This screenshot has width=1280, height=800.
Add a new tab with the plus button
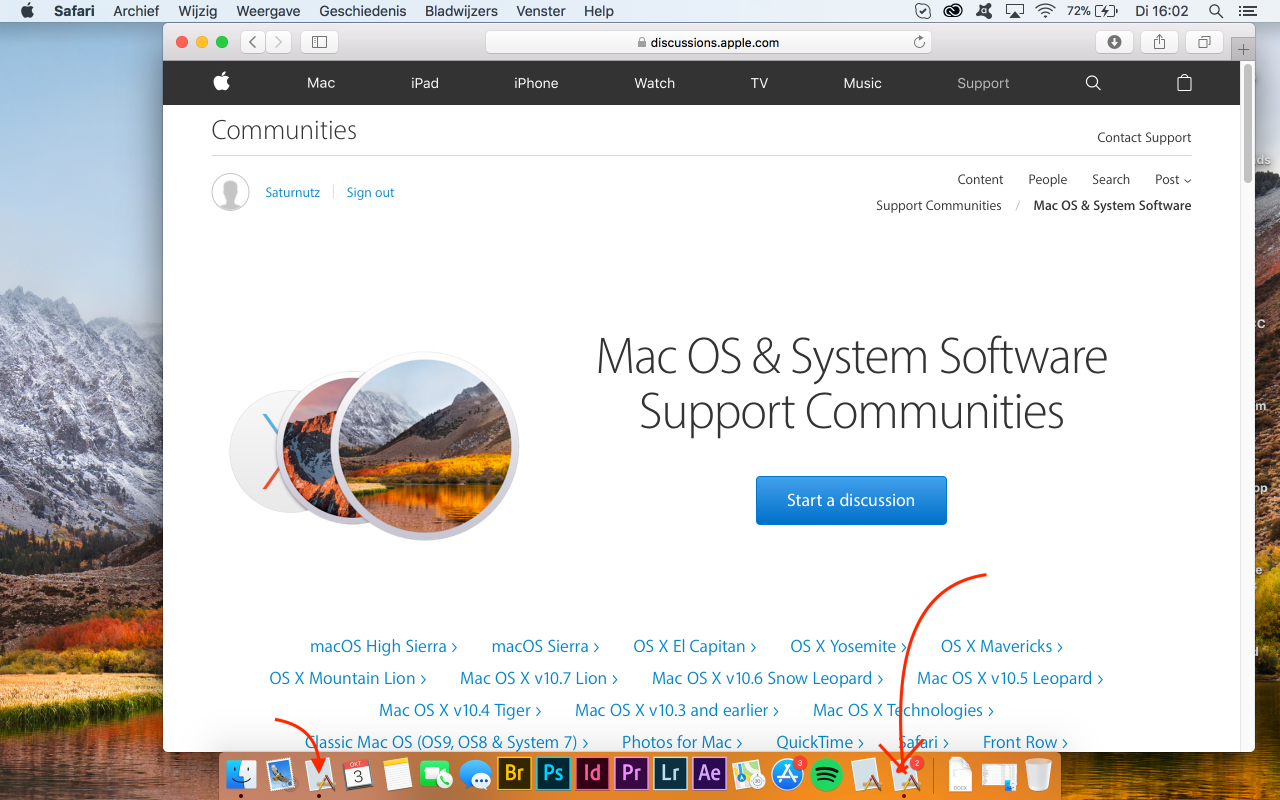1243,49
